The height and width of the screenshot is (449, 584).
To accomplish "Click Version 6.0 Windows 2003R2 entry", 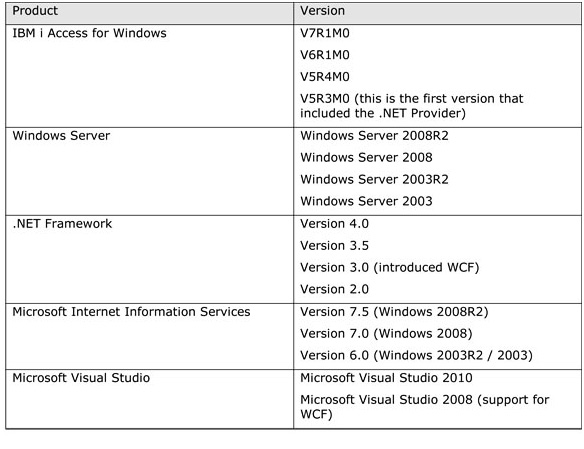I will [416, 356].
